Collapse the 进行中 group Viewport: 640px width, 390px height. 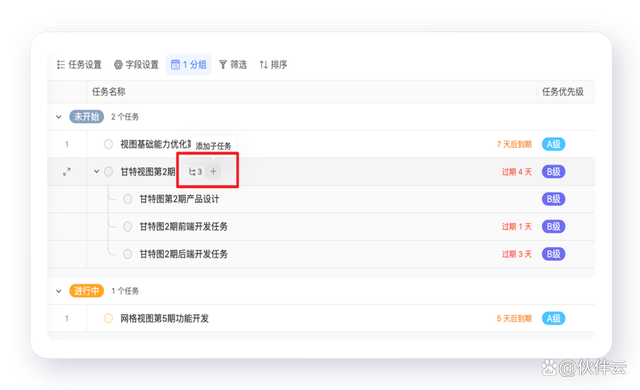click(x=59, y=291)
